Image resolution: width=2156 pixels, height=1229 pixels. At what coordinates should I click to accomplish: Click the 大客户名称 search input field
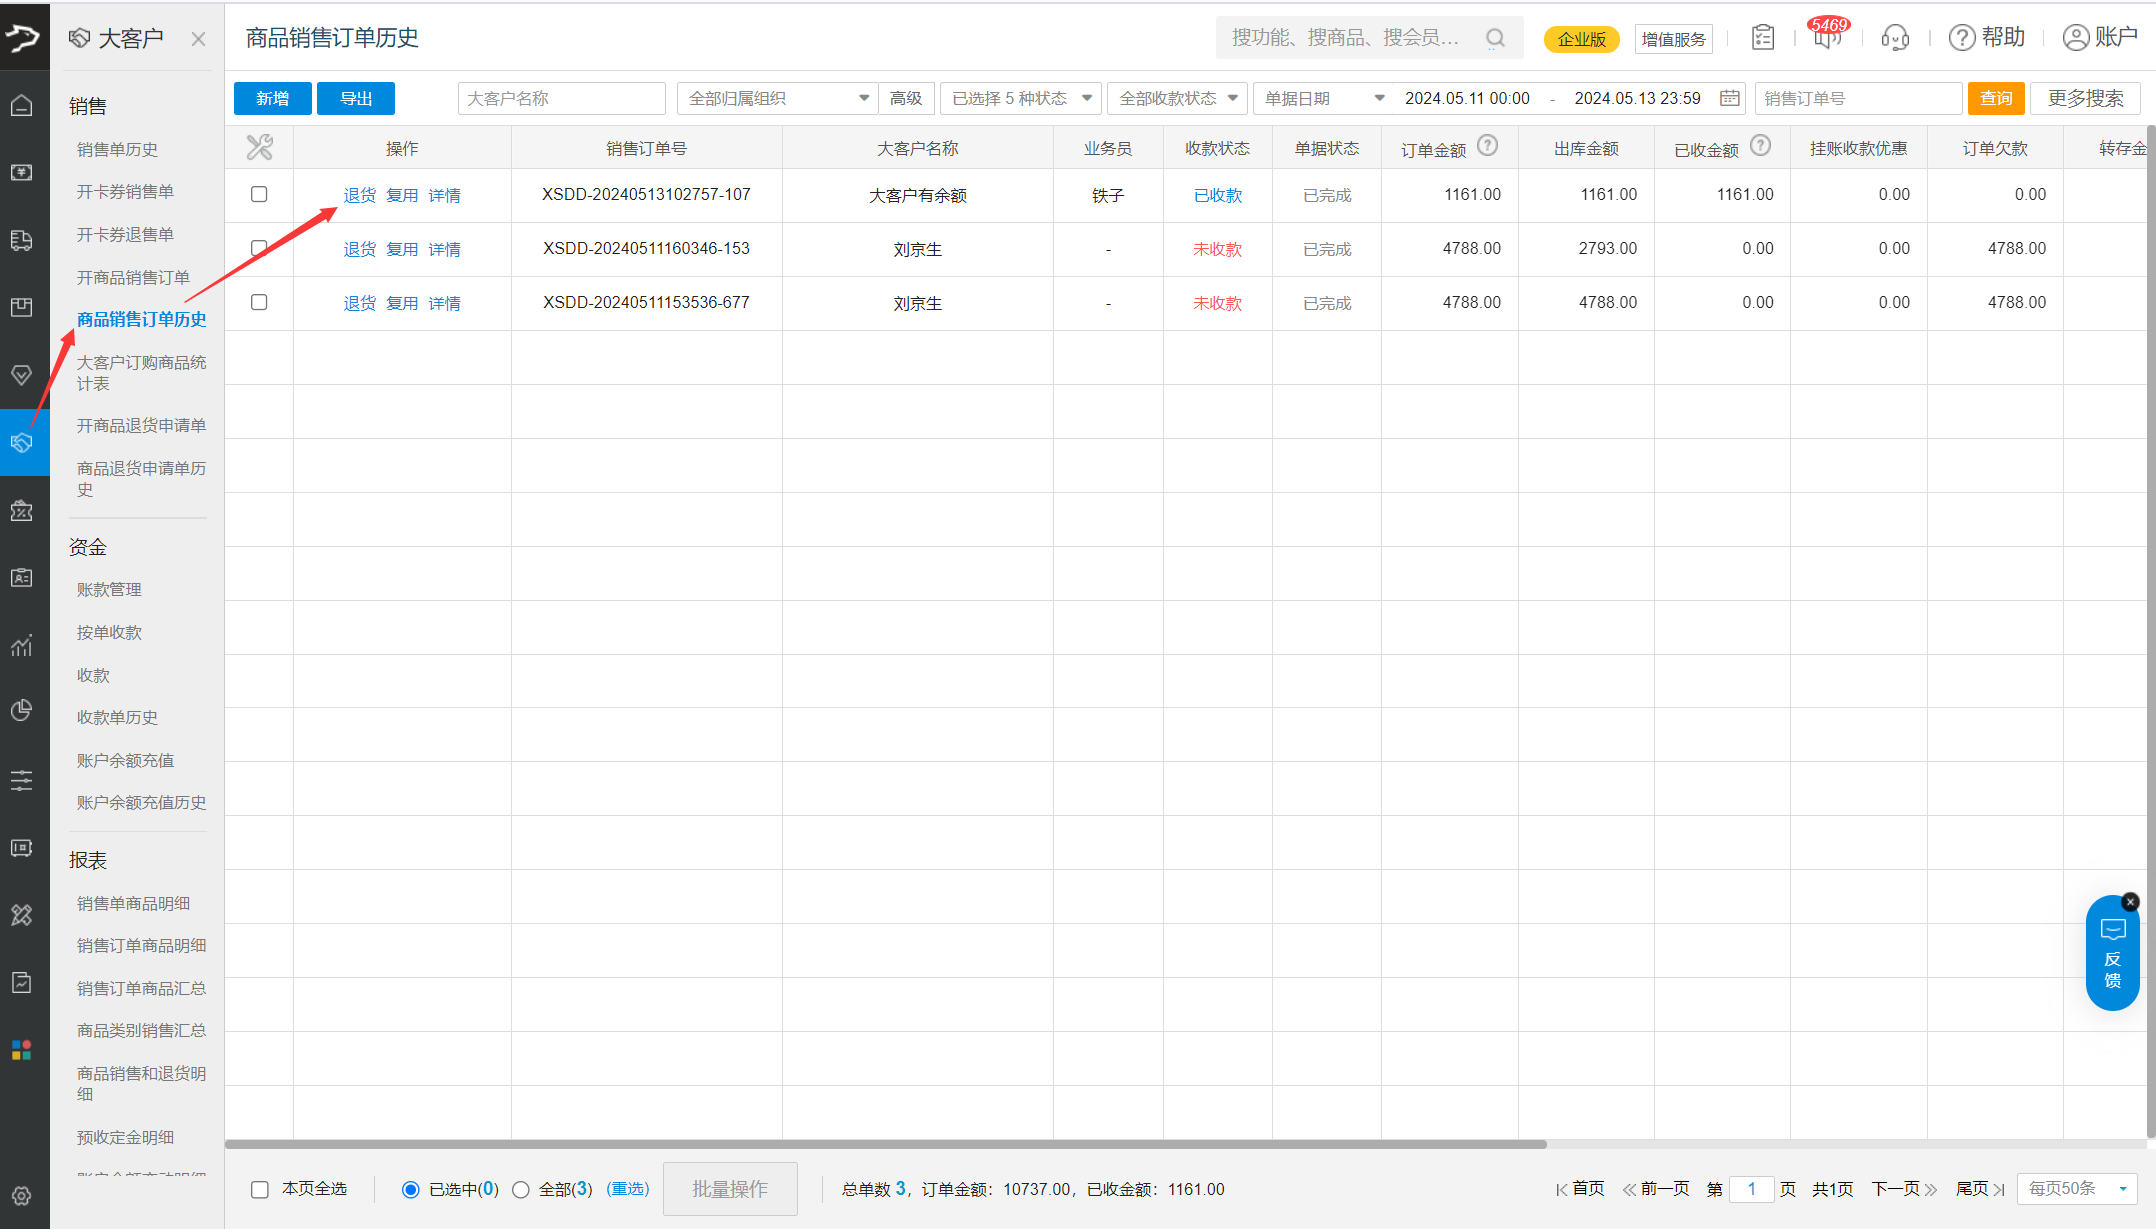[561, 98]
